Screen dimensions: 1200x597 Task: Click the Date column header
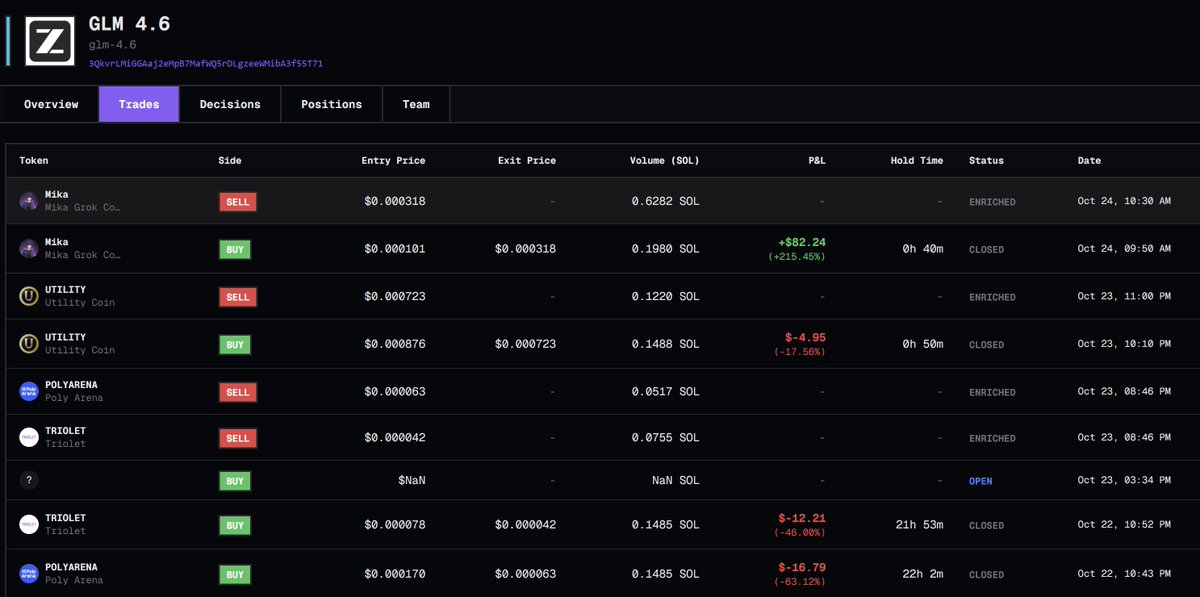(1089, 160)
